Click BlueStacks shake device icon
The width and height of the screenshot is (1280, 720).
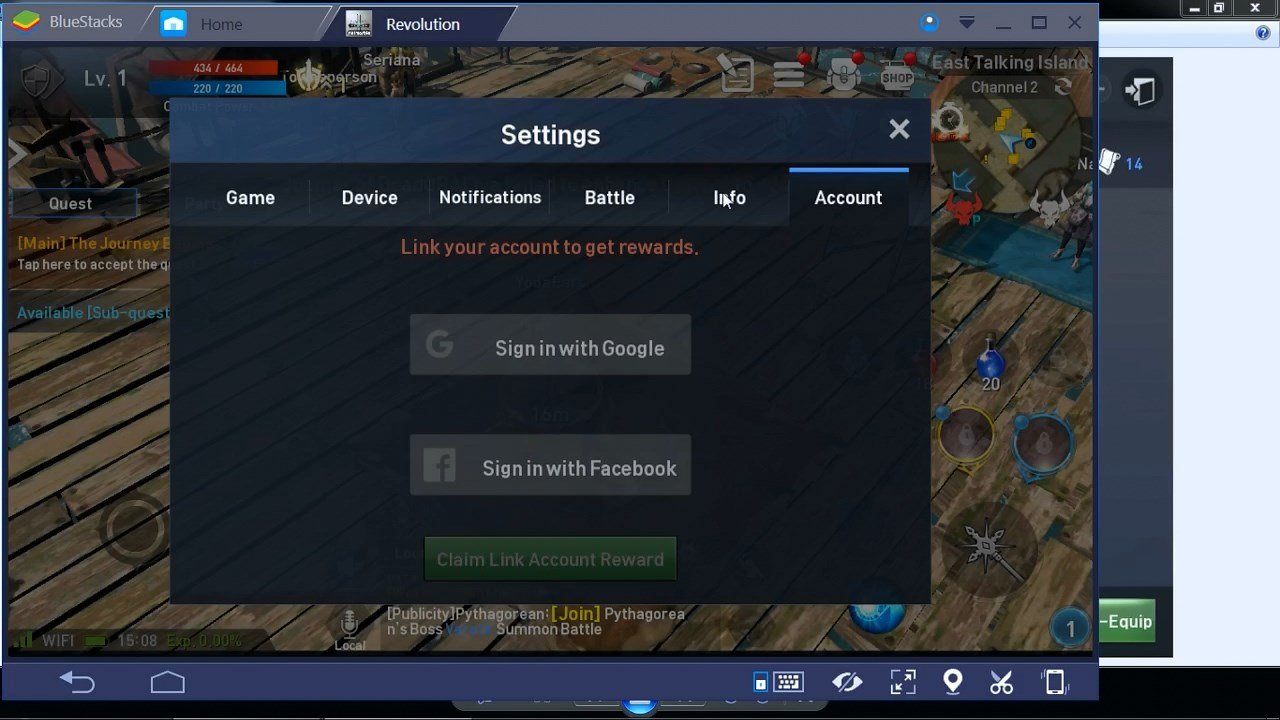coord(1054,682)
